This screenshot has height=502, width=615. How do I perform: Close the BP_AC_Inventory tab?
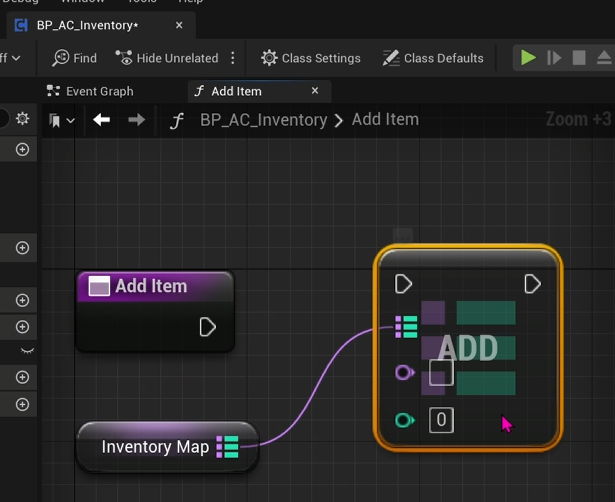point(179,25)
